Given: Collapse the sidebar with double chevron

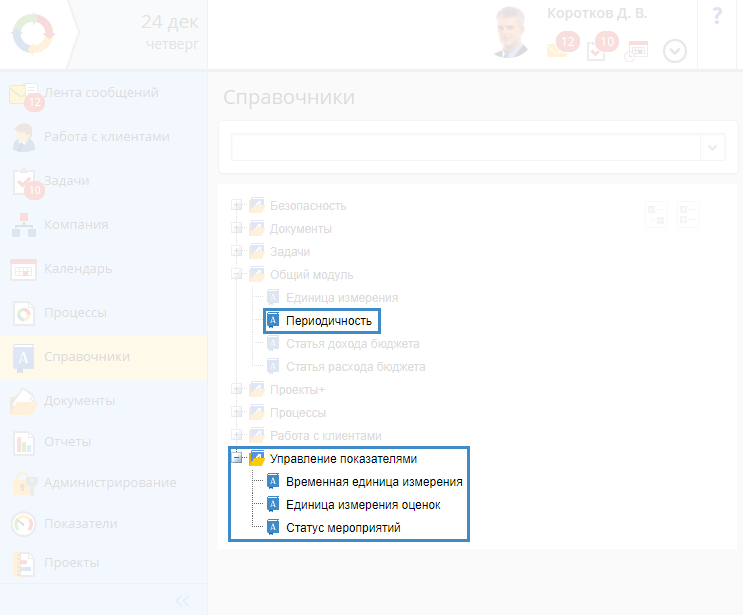Looking at the screenshot, I should (x=182, y=600).
